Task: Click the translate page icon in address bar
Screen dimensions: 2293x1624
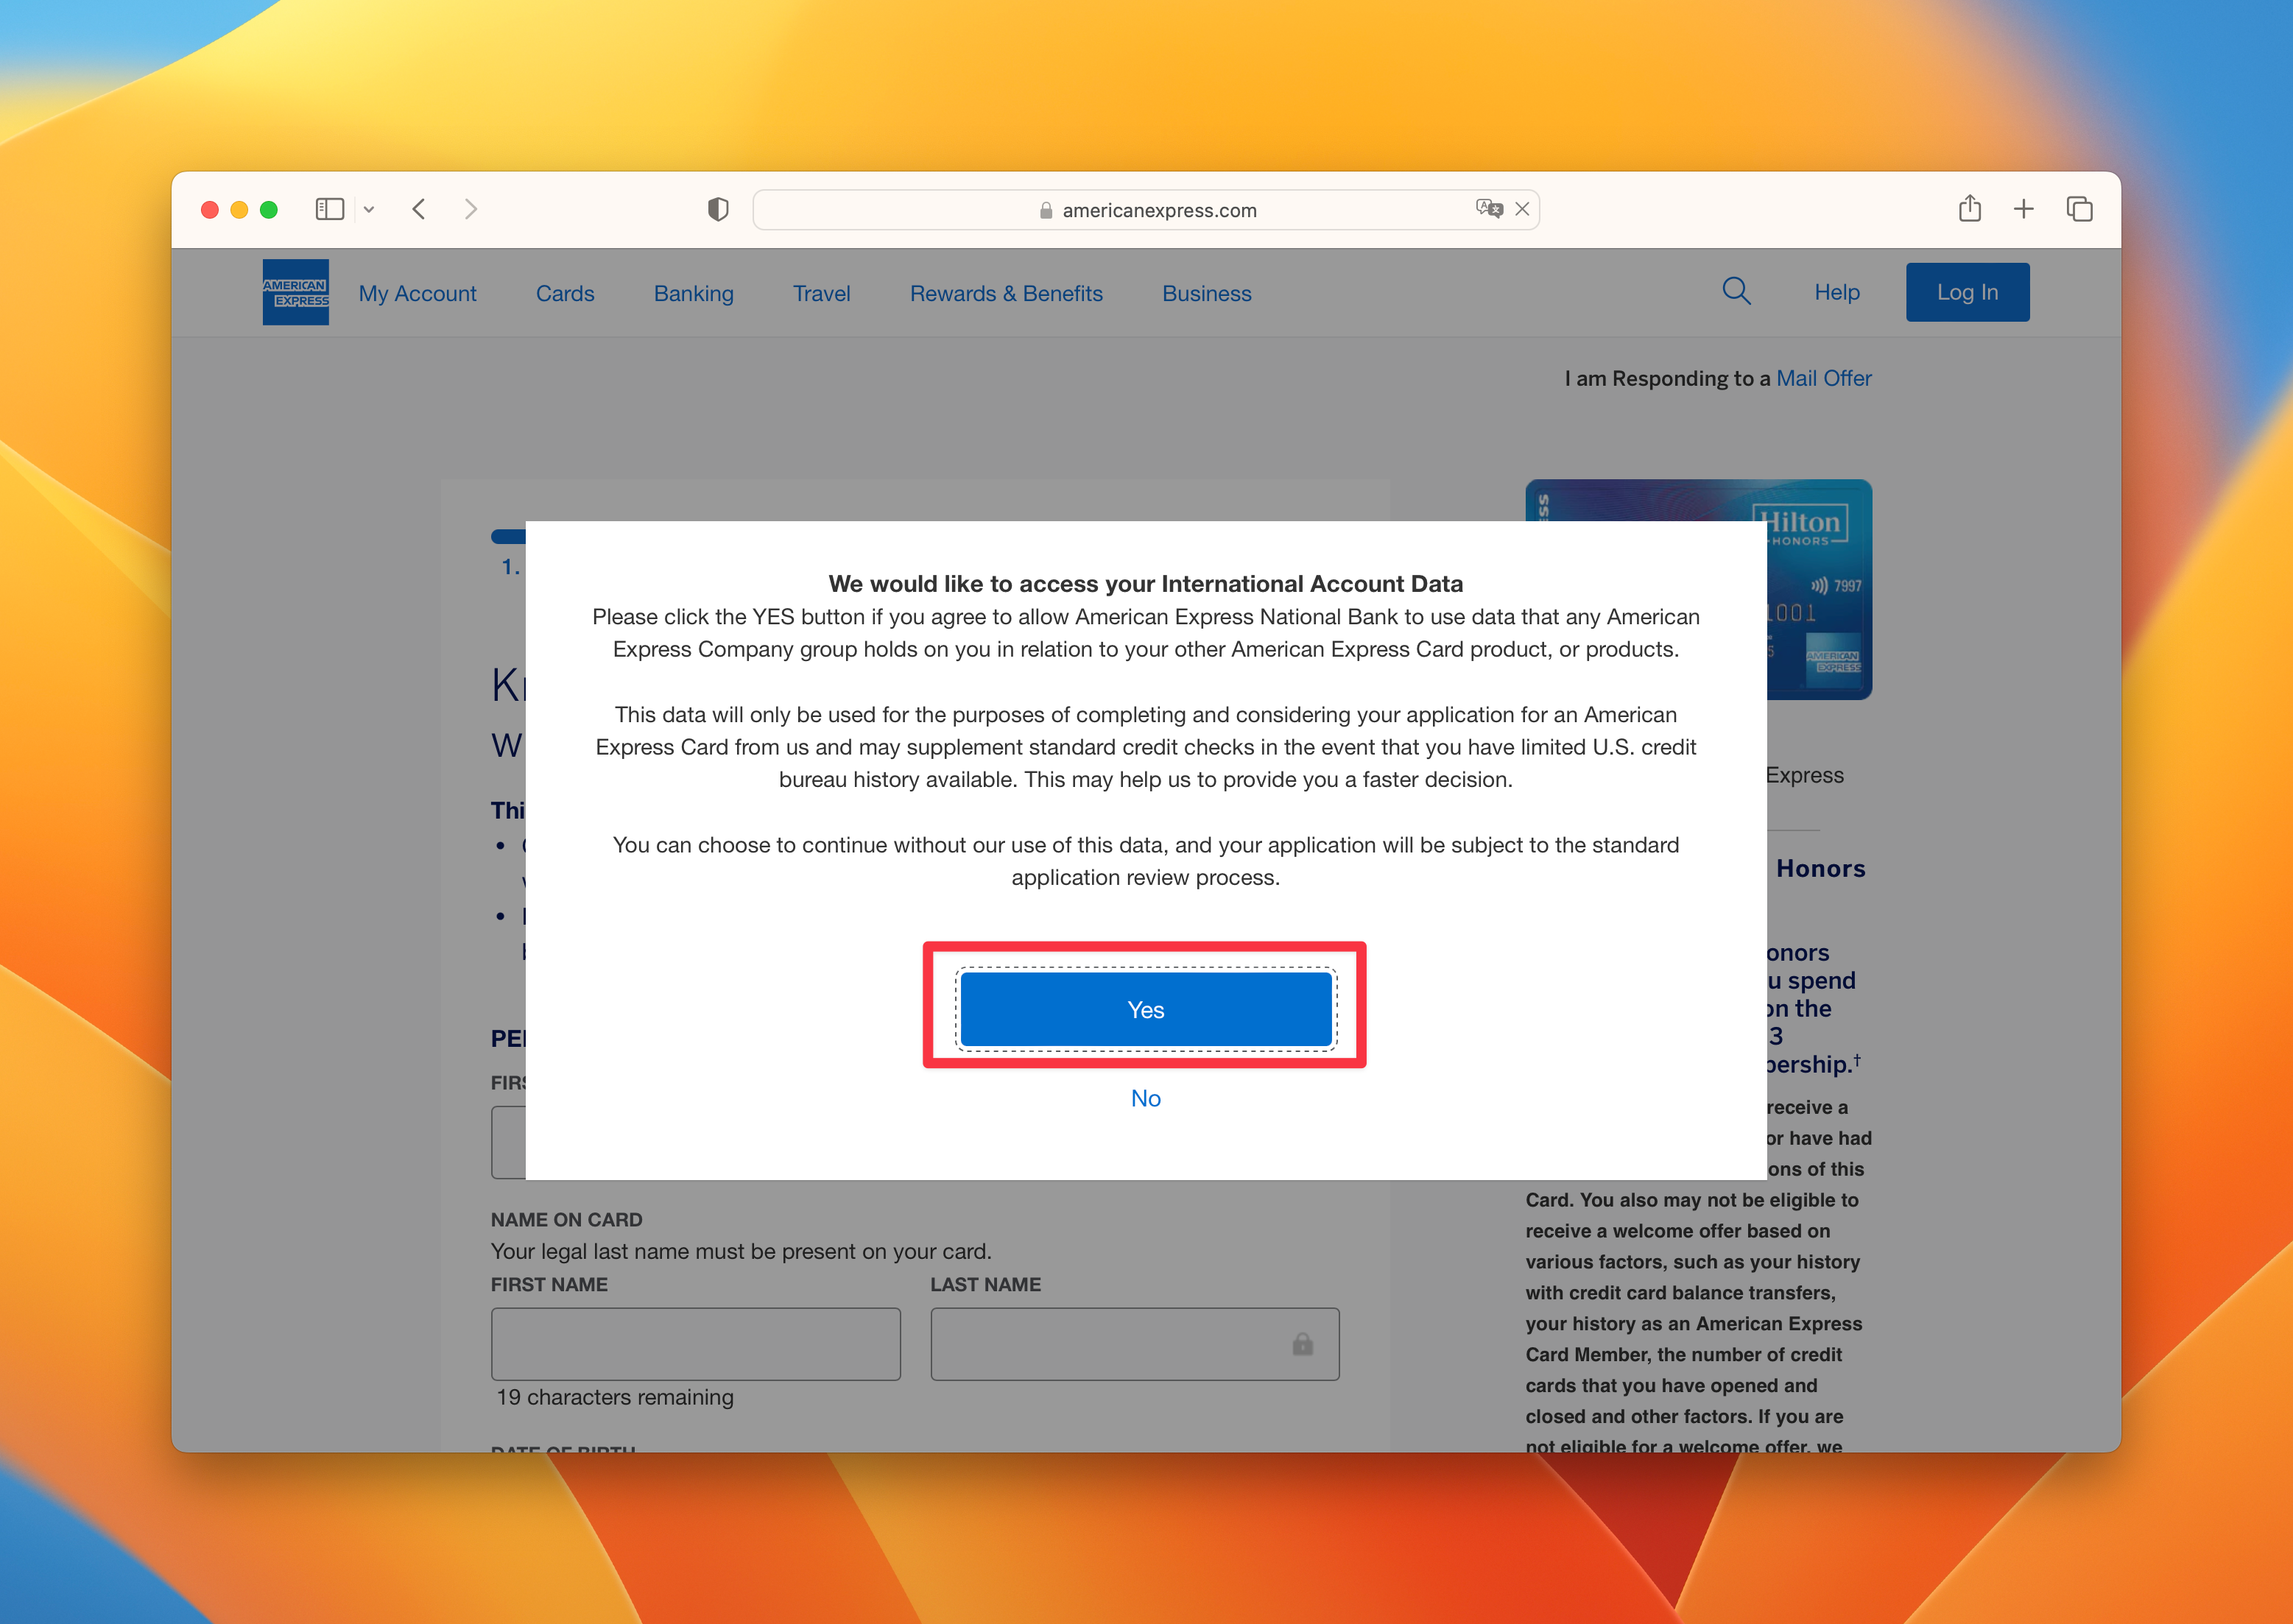Action: (1489, 209)
